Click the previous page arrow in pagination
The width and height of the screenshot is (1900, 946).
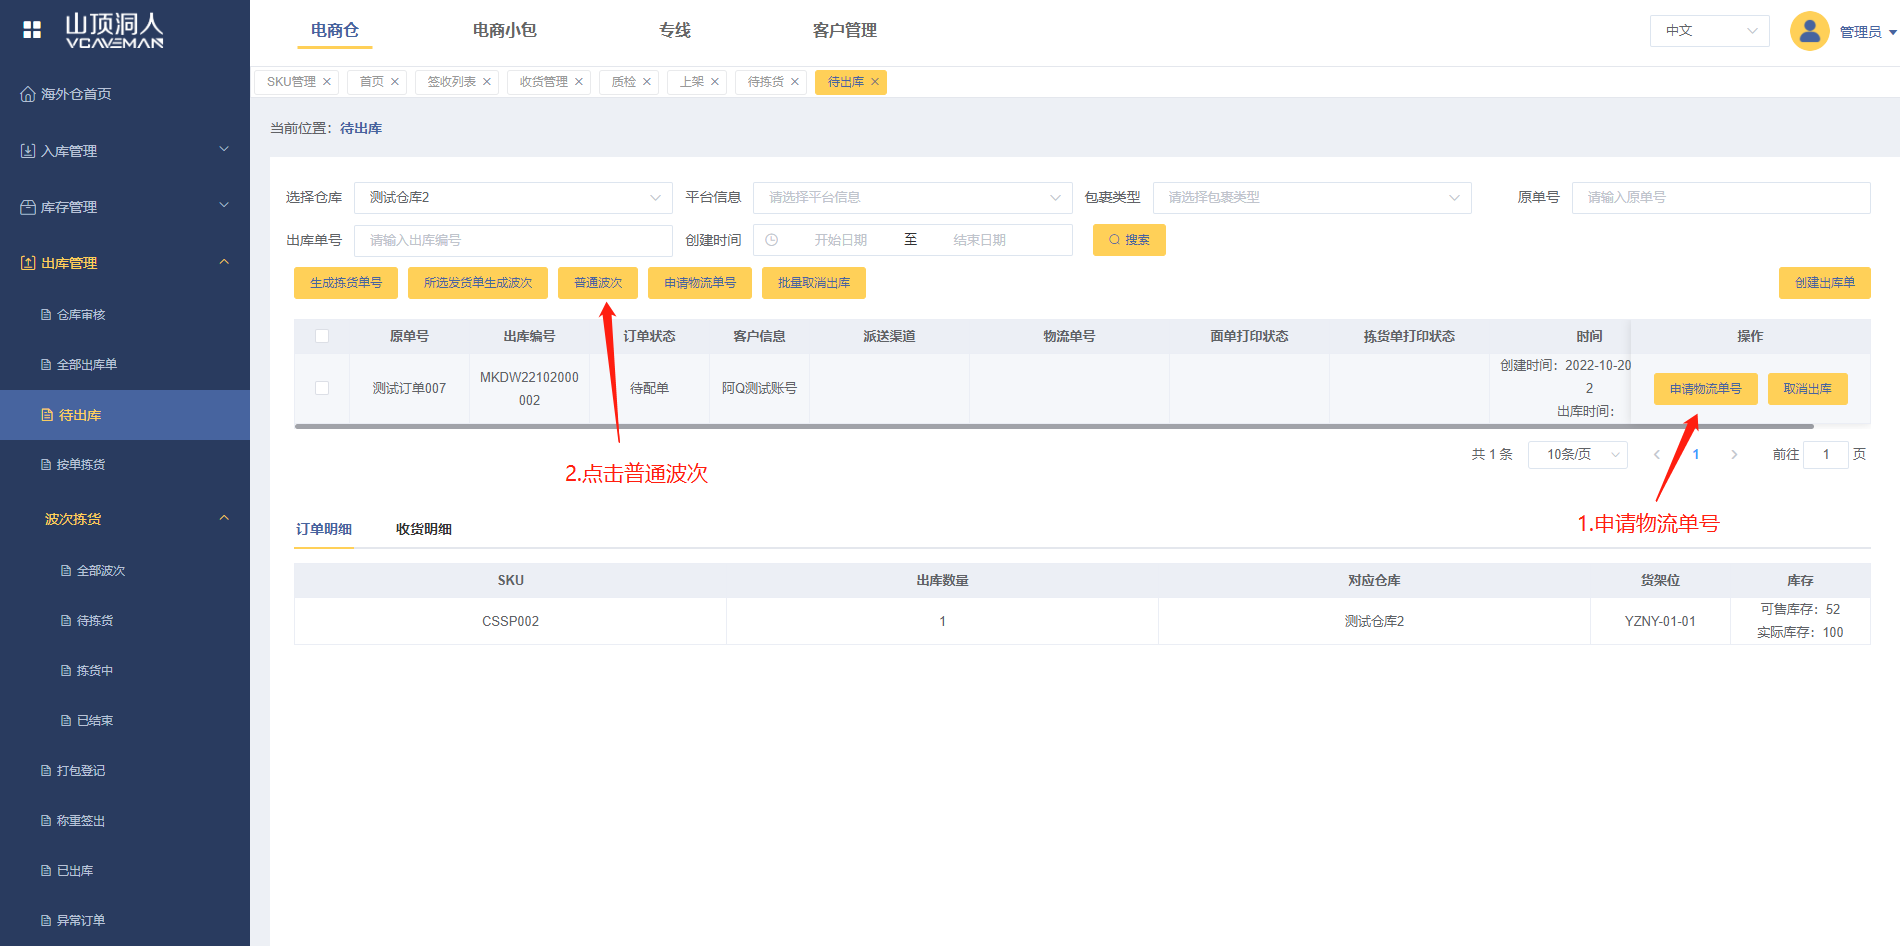1657,455
